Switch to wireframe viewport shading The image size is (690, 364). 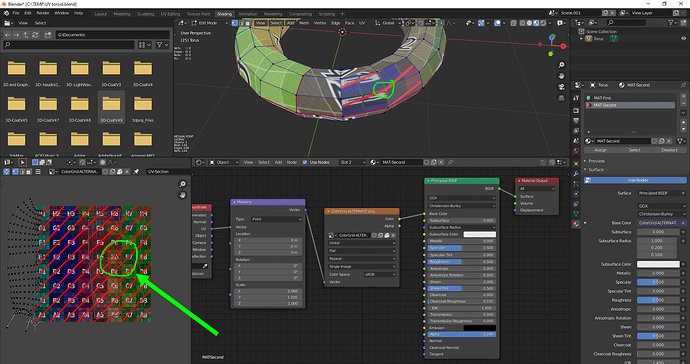522,23
